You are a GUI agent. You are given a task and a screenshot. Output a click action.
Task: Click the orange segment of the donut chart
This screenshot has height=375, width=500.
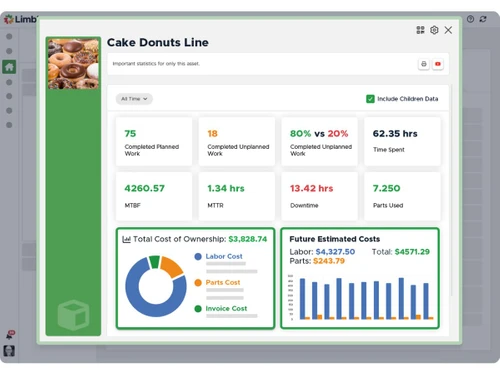[x=171, y=266]
